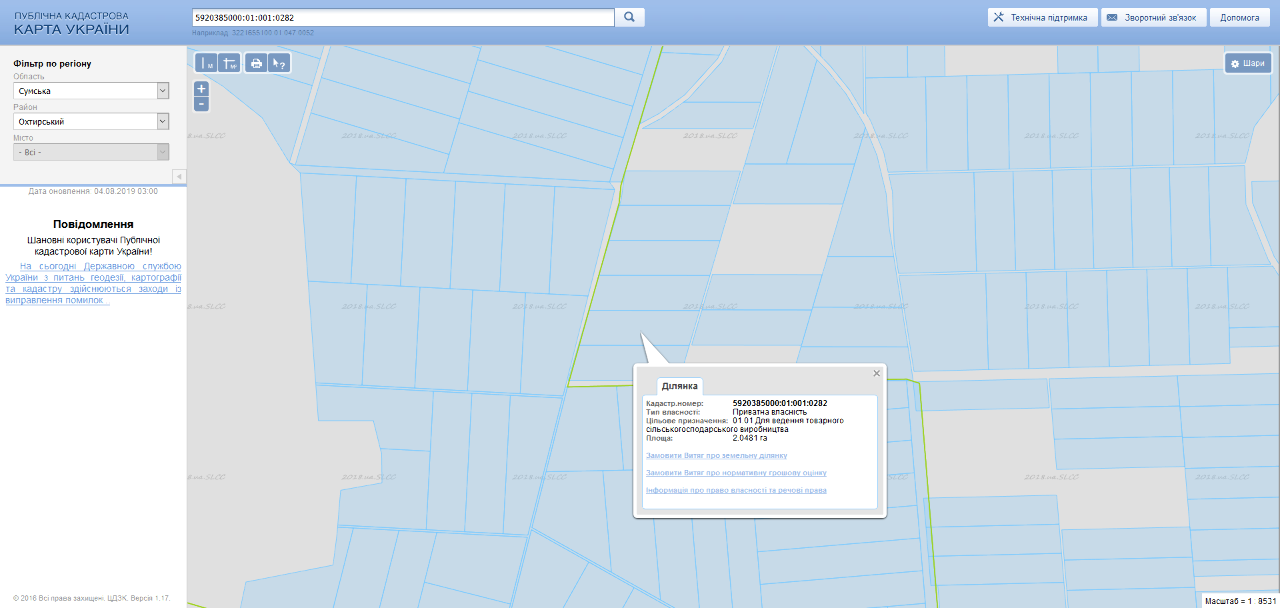Open the Допомога help page
Screen dimensions: 1280x608
click(x=1240, y=18)
